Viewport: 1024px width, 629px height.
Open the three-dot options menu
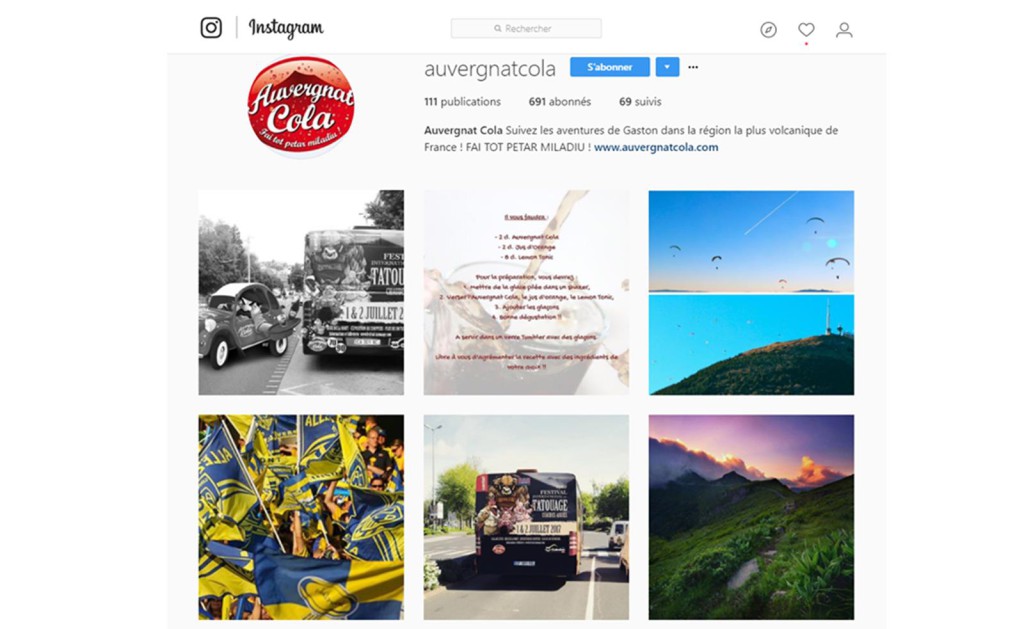tap(694, 67)
